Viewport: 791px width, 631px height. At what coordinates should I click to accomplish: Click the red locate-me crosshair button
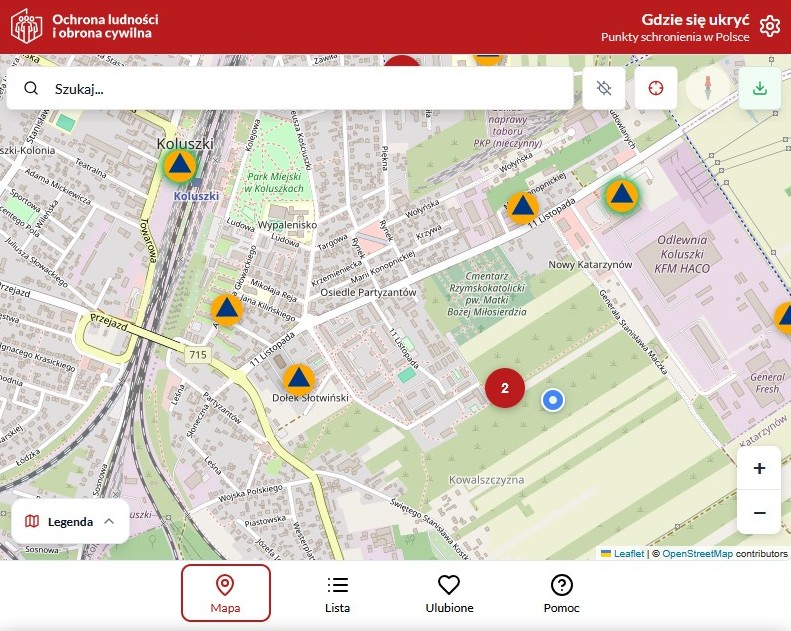(656, 88)
